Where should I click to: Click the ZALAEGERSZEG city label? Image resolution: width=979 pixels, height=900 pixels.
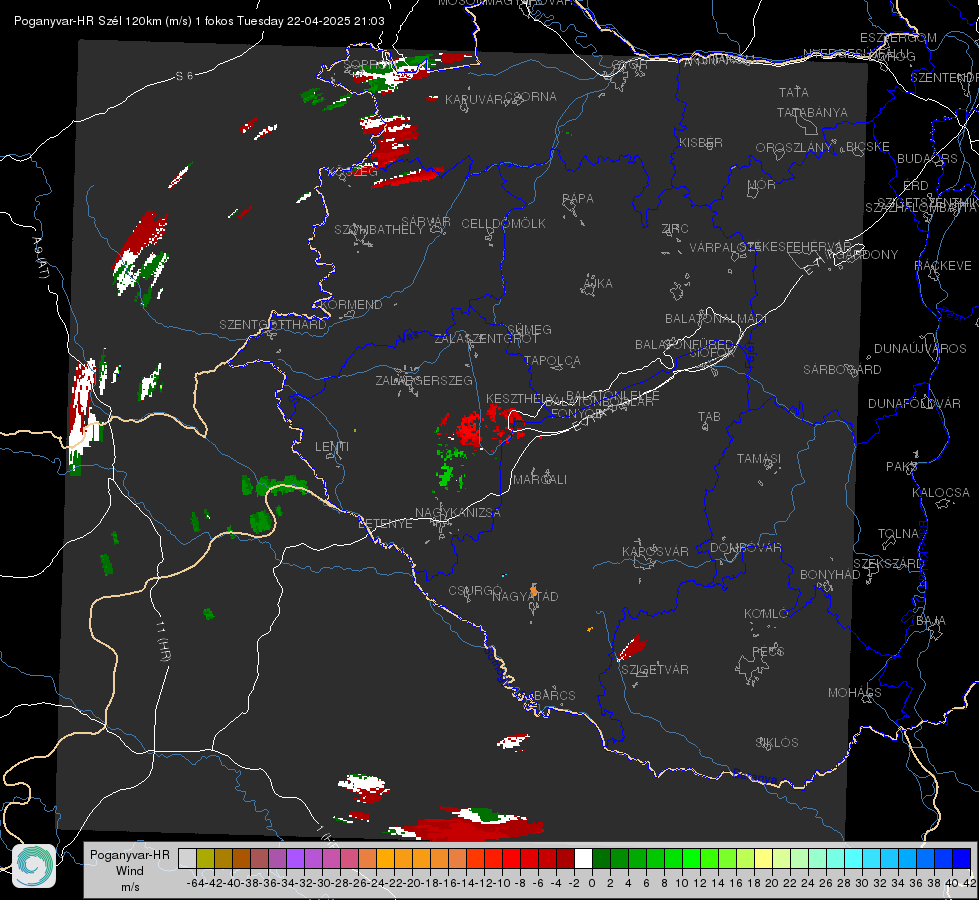tap(424, 380)
